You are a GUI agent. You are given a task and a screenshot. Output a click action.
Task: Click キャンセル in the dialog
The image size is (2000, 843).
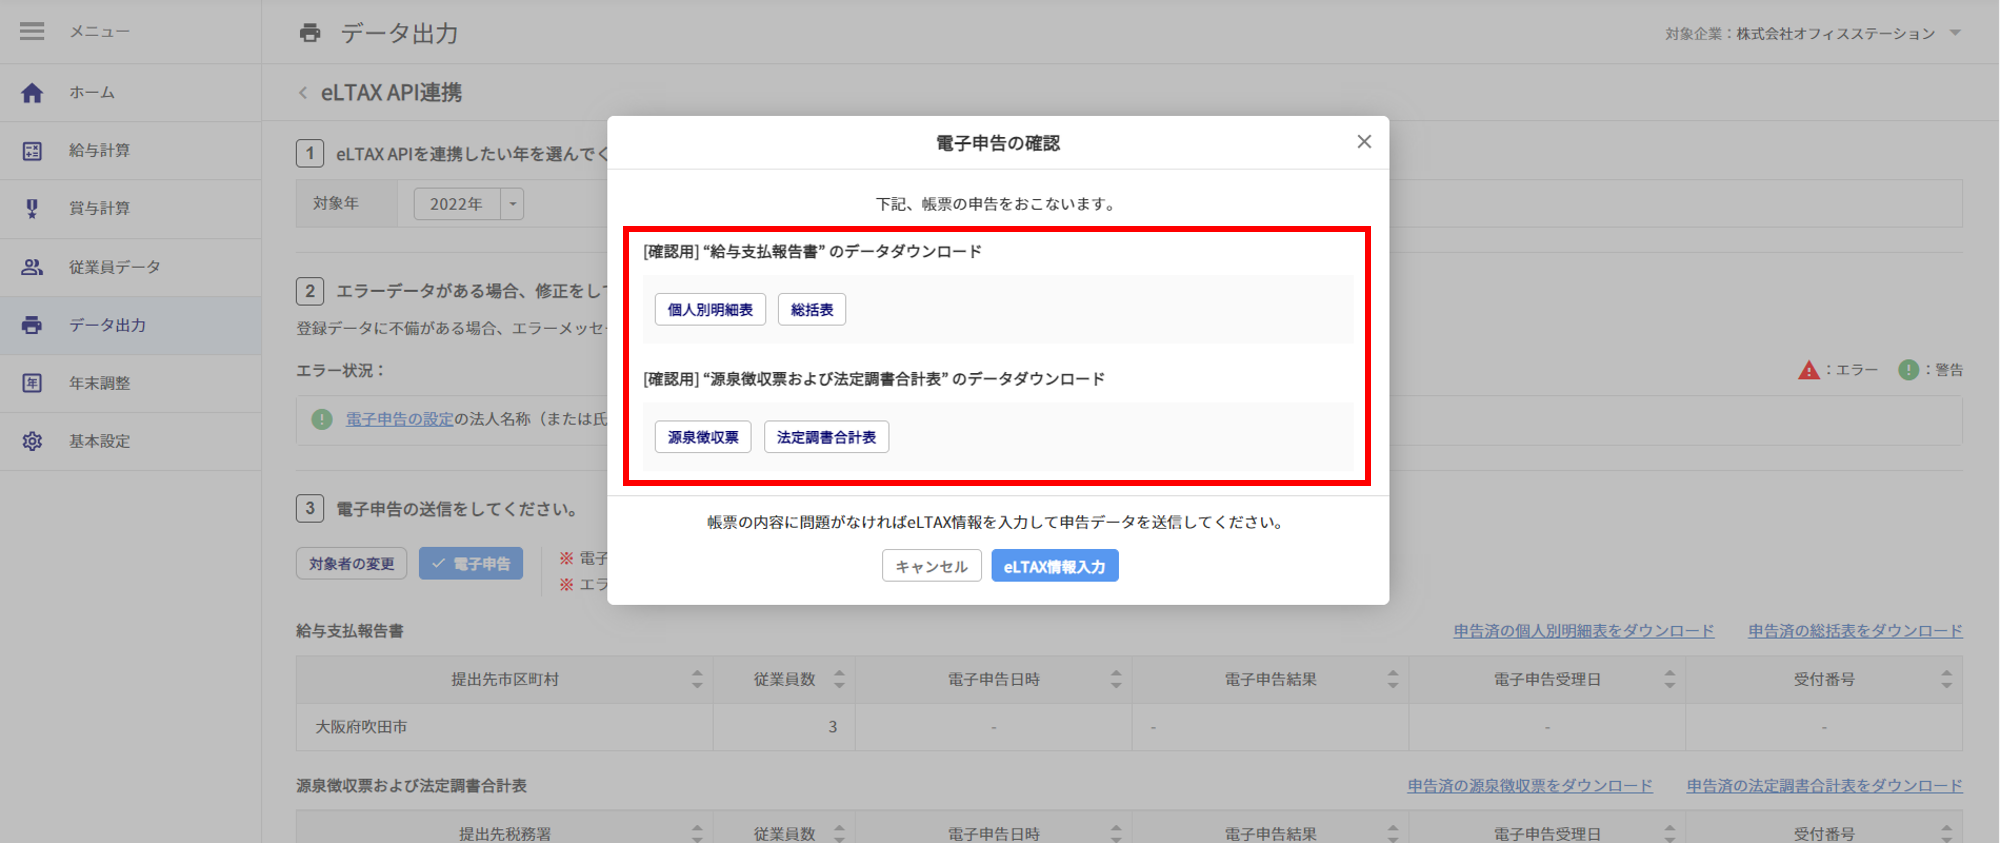coord(931,566)
